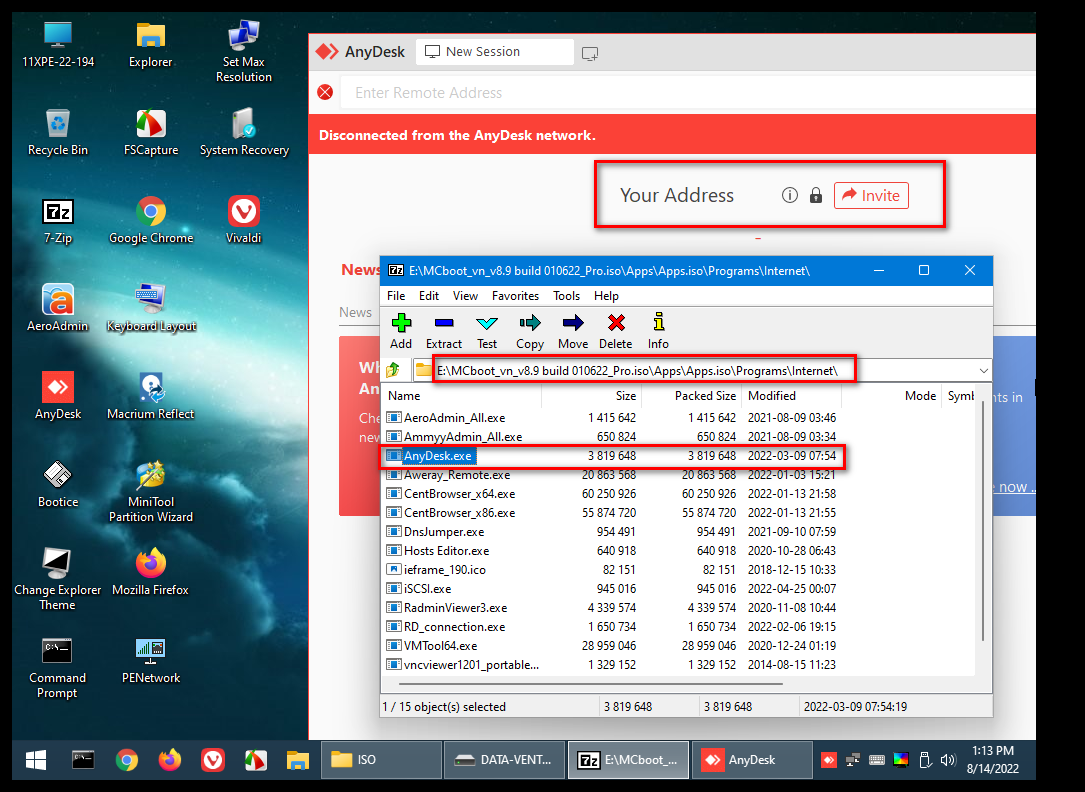Click the Extract toolbar icon

click(x=444, y=331)
